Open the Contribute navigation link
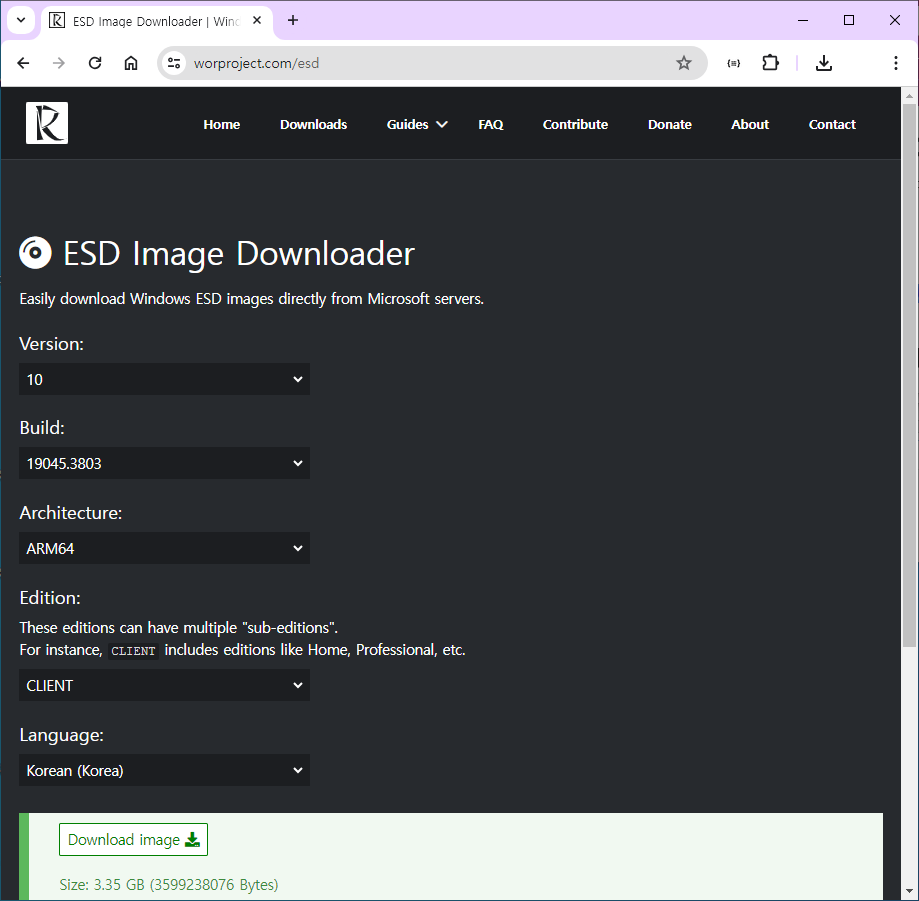 [x=575, y=124]
